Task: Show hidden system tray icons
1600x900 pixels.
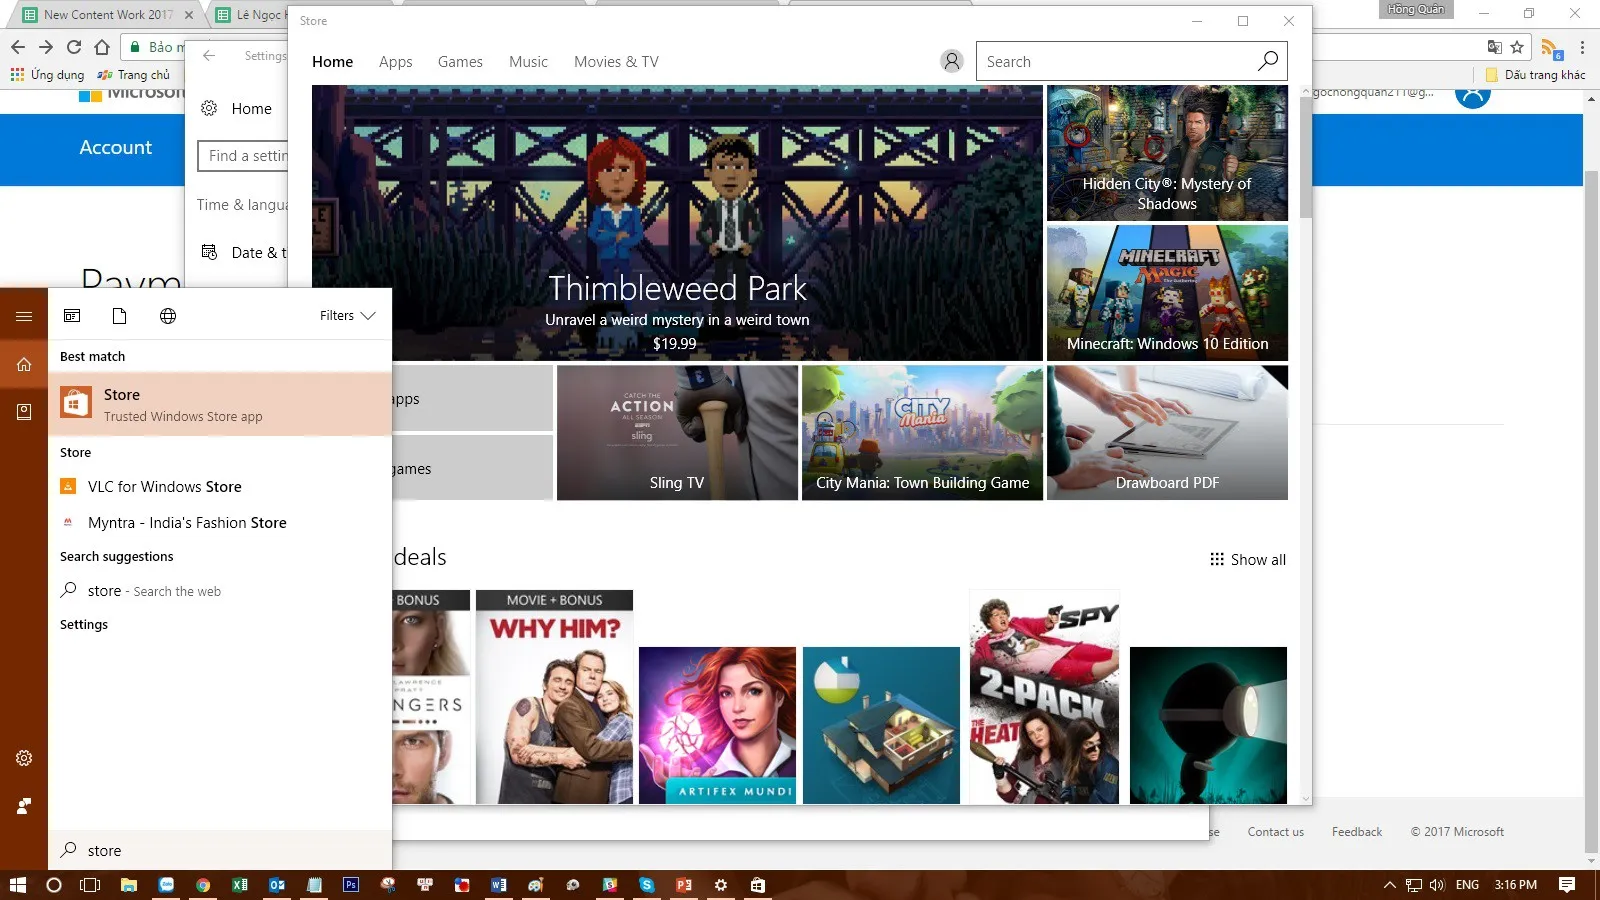Action: (1389, 885)
